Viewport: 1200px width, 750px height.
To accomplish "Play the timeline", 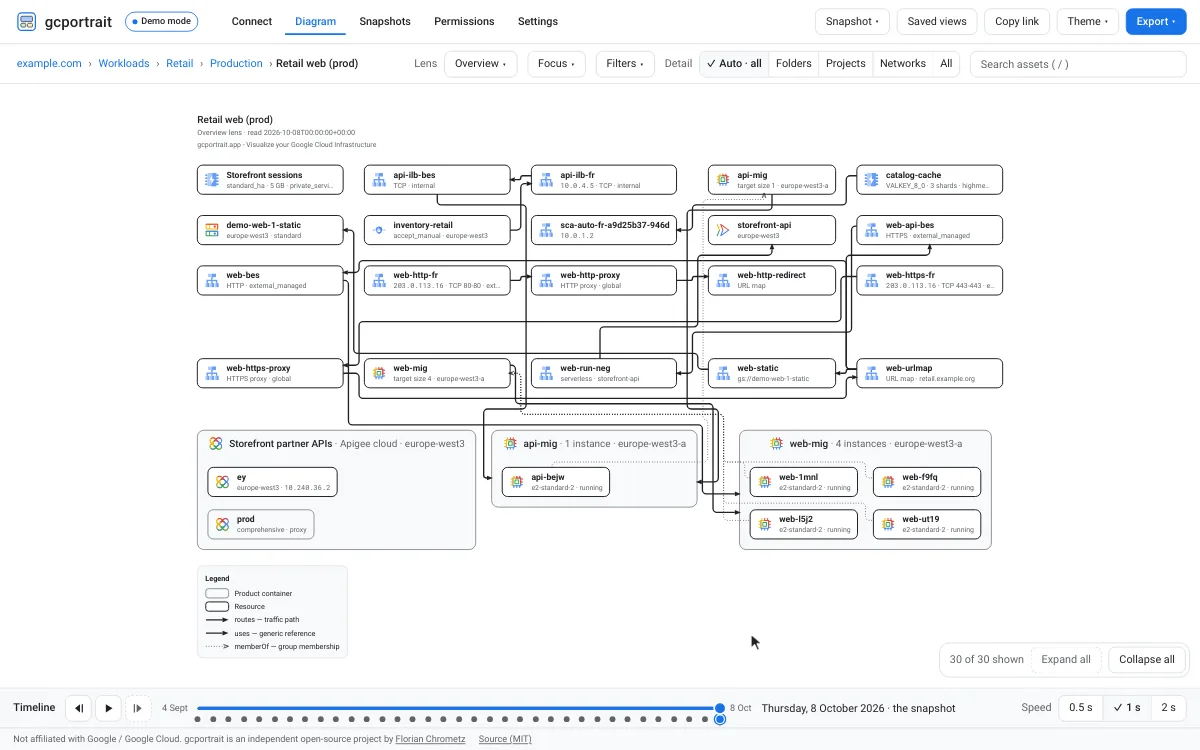I will click(x=109, y=708).
